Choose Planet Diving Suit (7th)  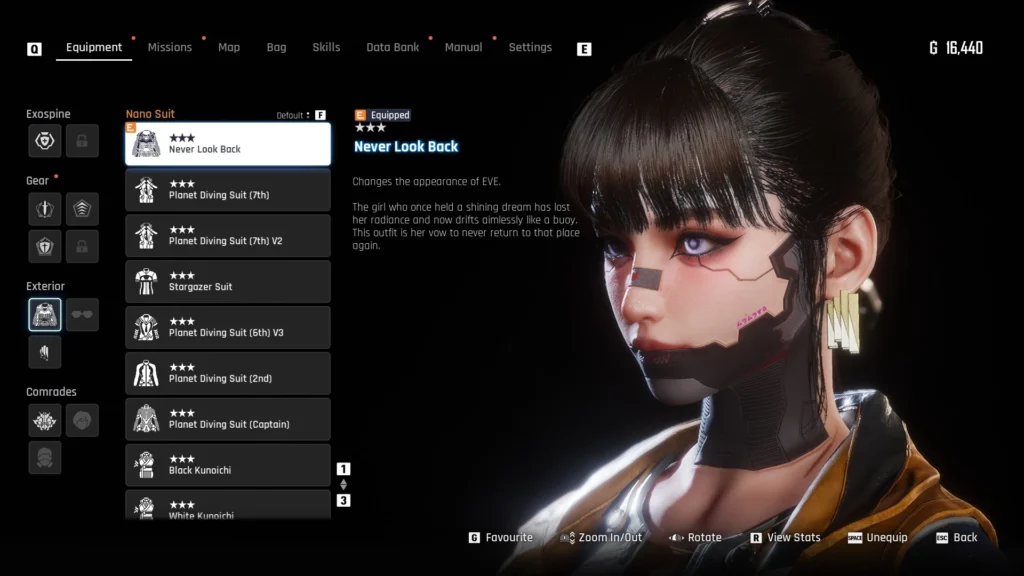tap(228, 190)
